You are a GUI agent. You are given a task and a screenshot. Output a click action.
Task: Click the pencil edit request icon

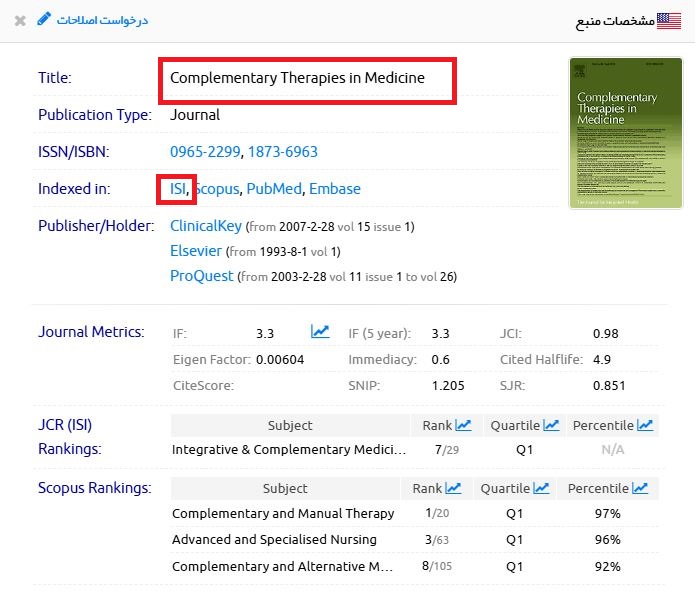pos(43,19)
